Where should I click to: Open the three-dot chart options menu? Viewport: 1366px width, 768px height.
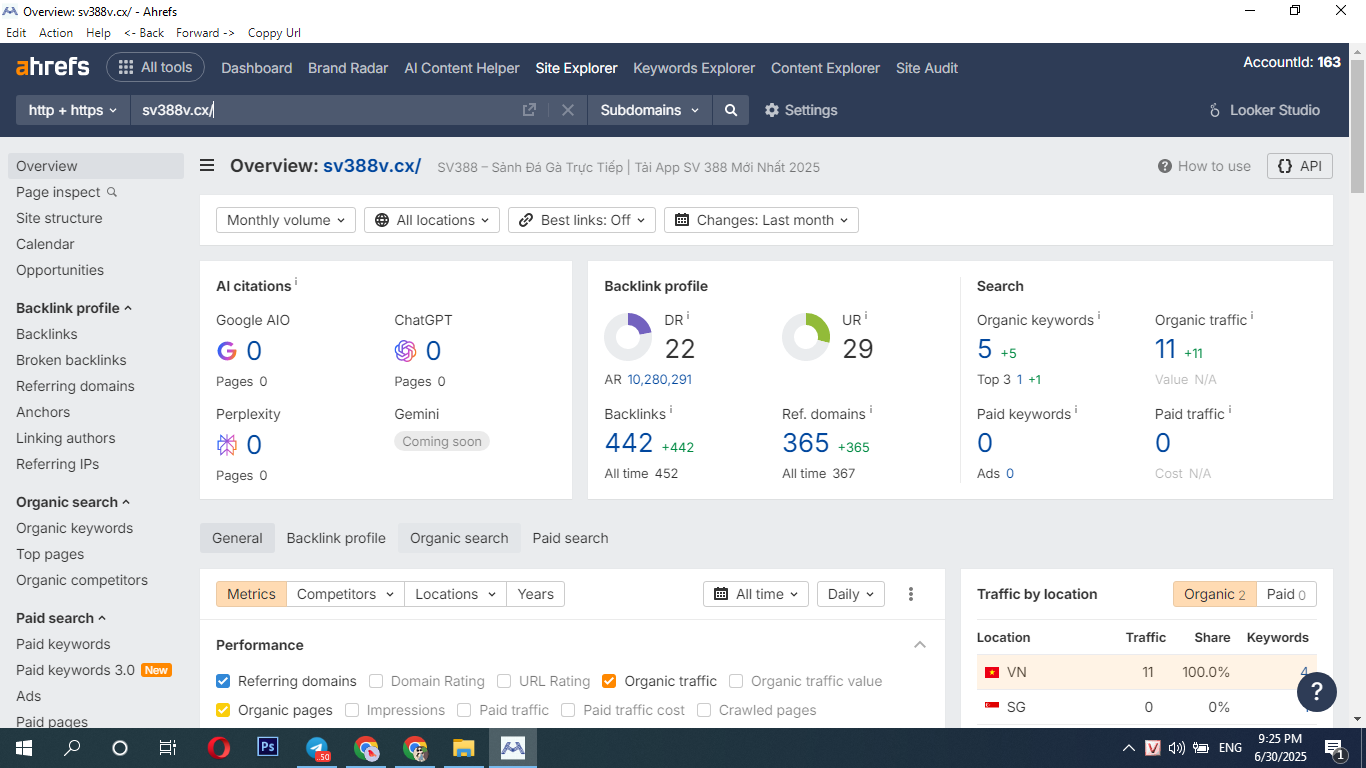(x=911, y=594)
